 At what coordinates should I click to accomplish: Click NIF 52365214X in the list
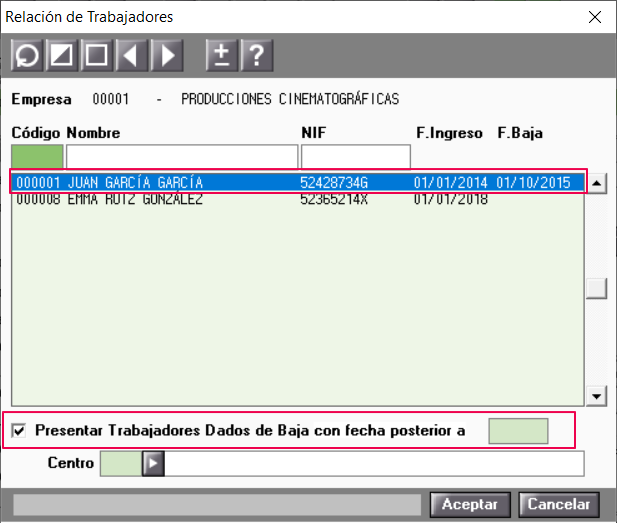pos(334,199)
